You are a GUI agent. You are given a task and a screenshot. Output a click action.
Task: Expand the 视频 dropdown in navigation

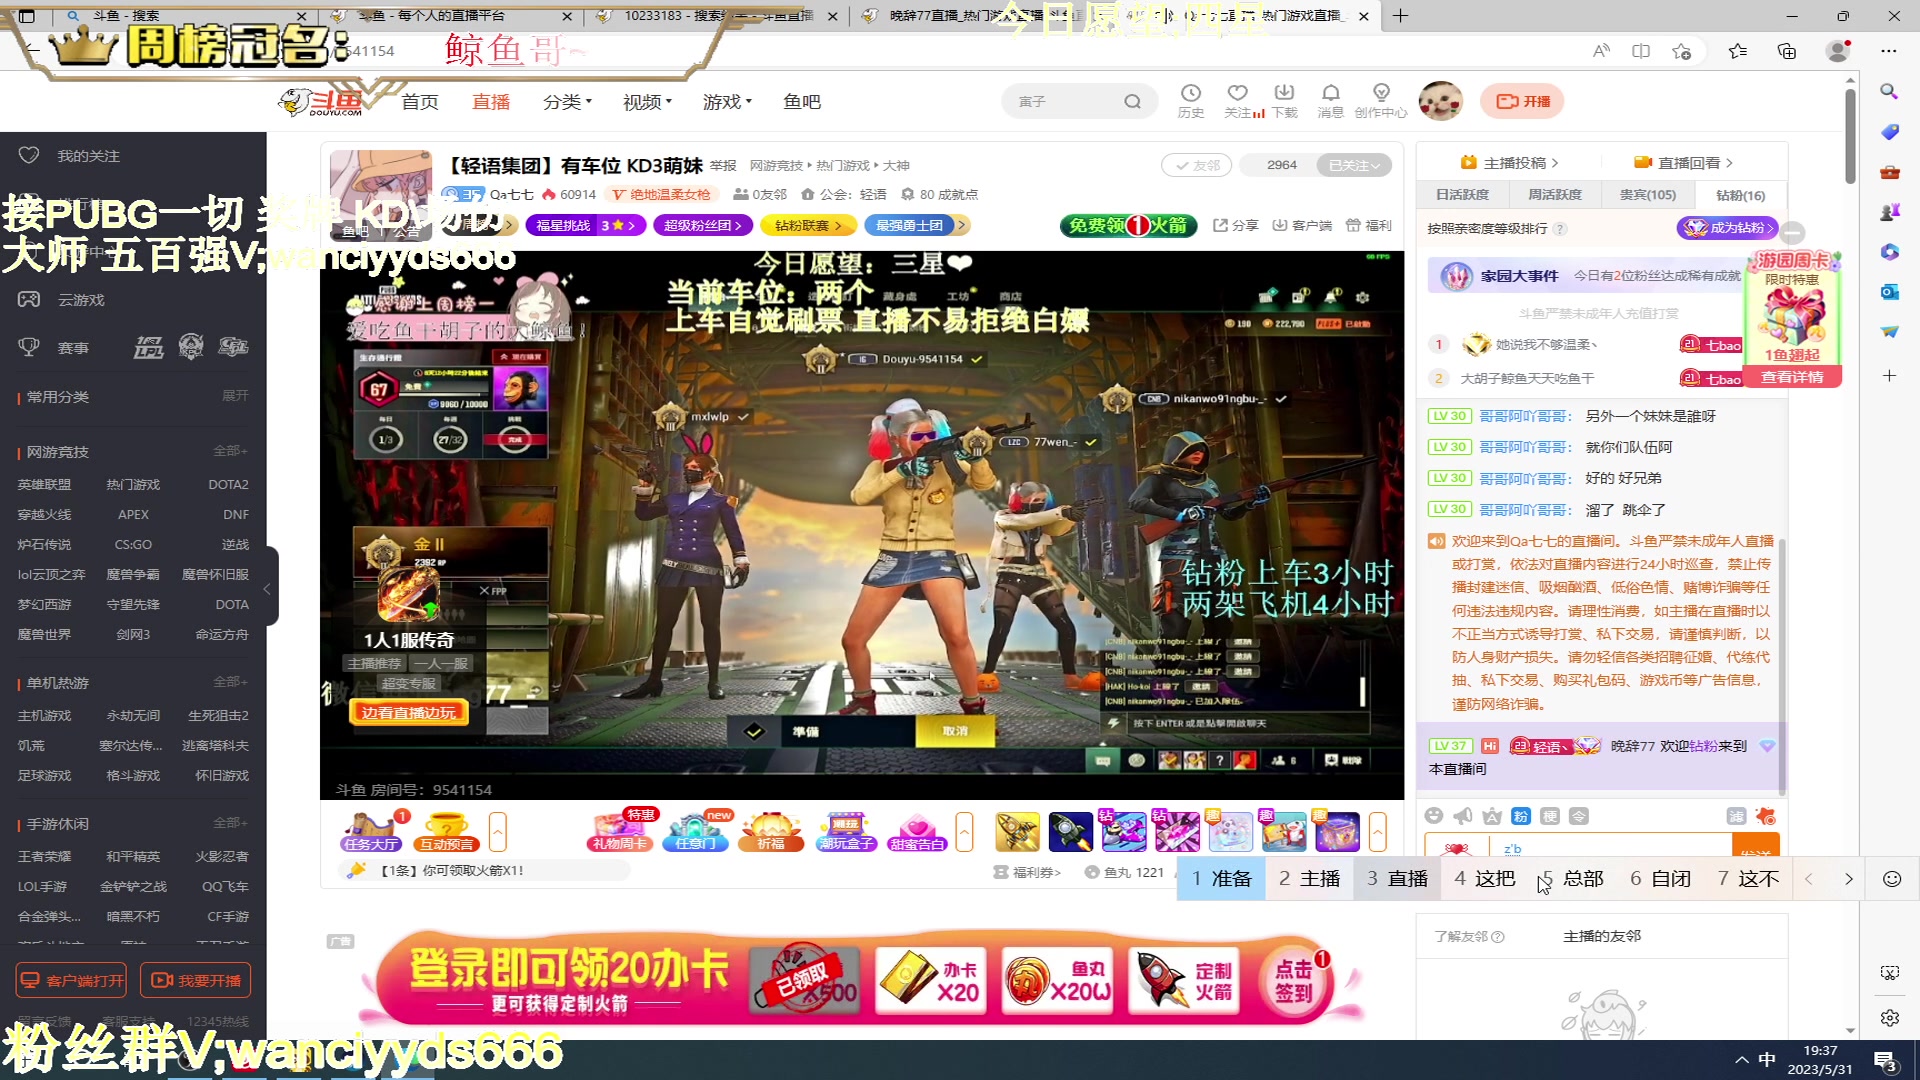647,102
